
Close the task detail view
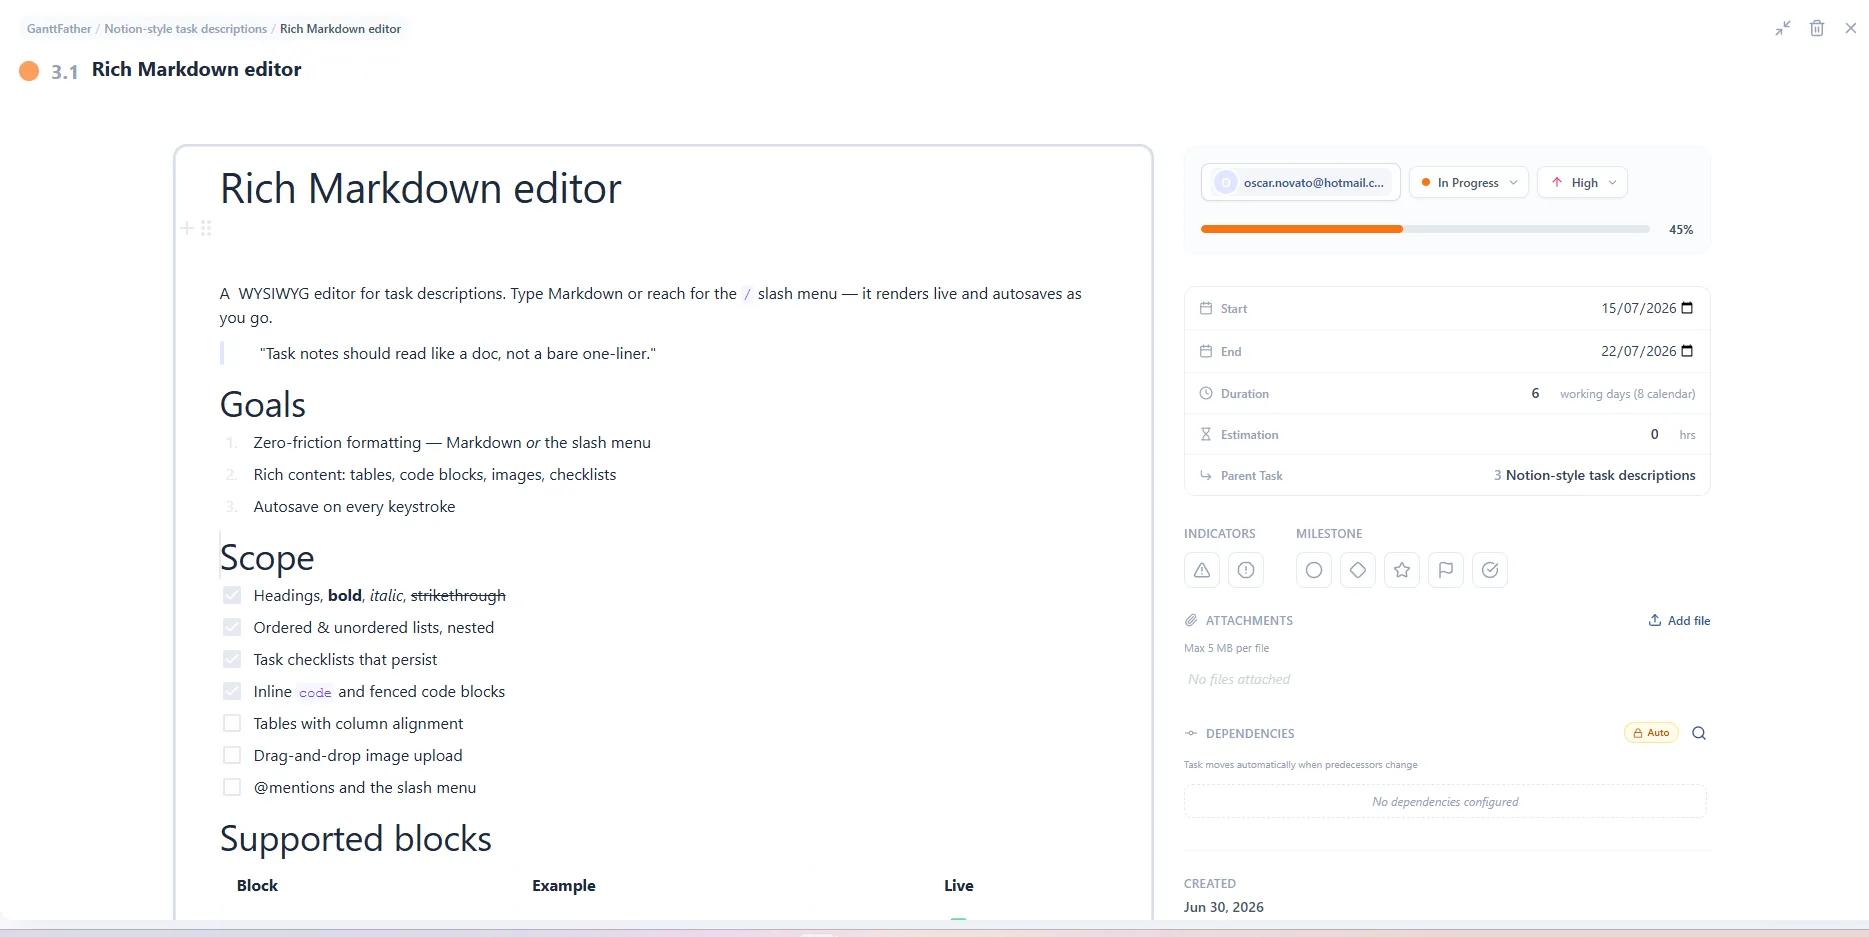(1851, 28)
